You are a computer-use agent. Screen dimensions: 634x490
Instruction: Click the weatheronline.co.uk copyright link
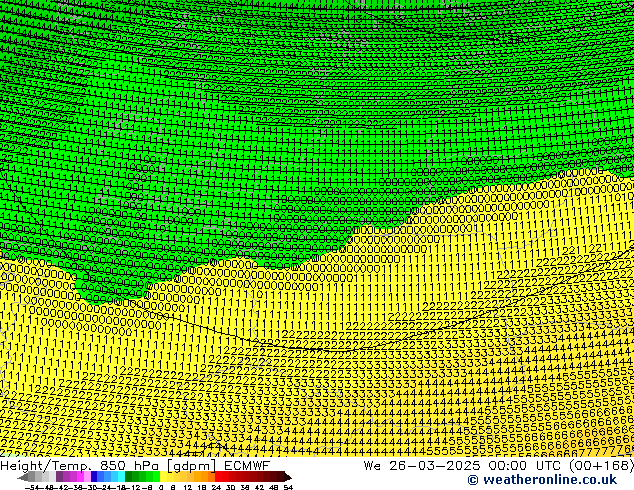coord(542,480)
